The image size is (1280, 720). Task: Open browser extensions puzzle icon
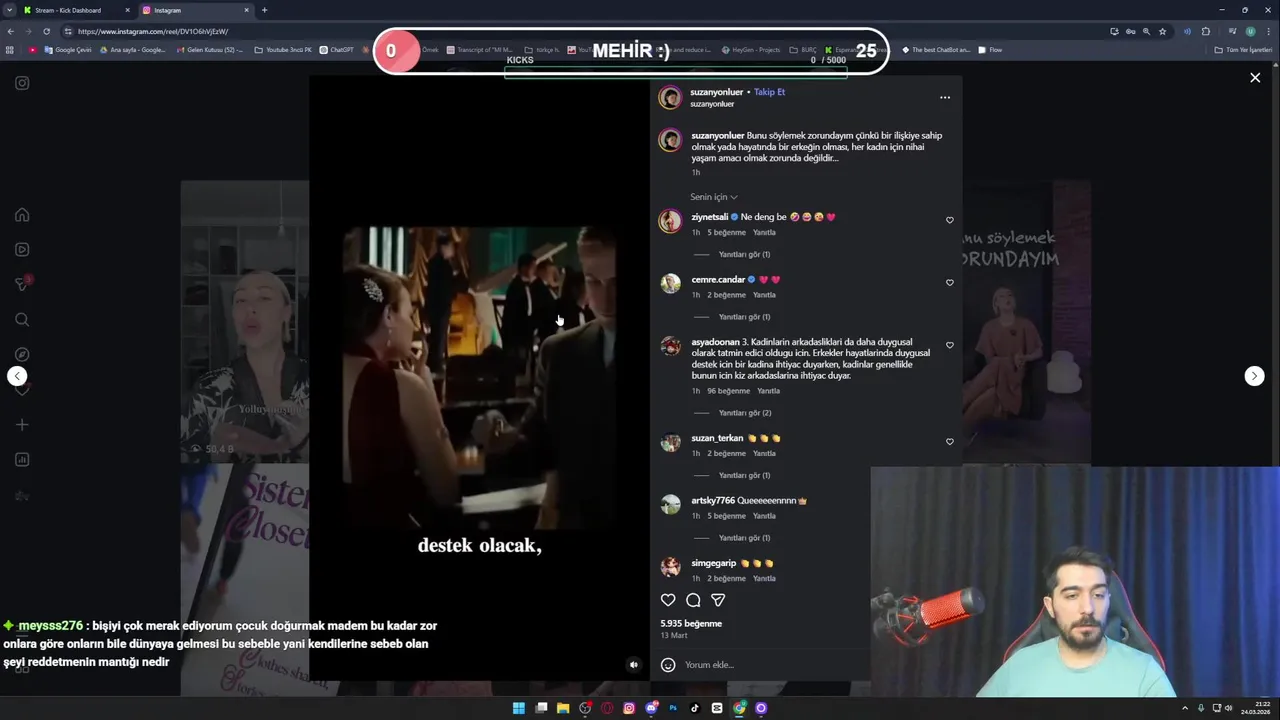[1206, 31]
